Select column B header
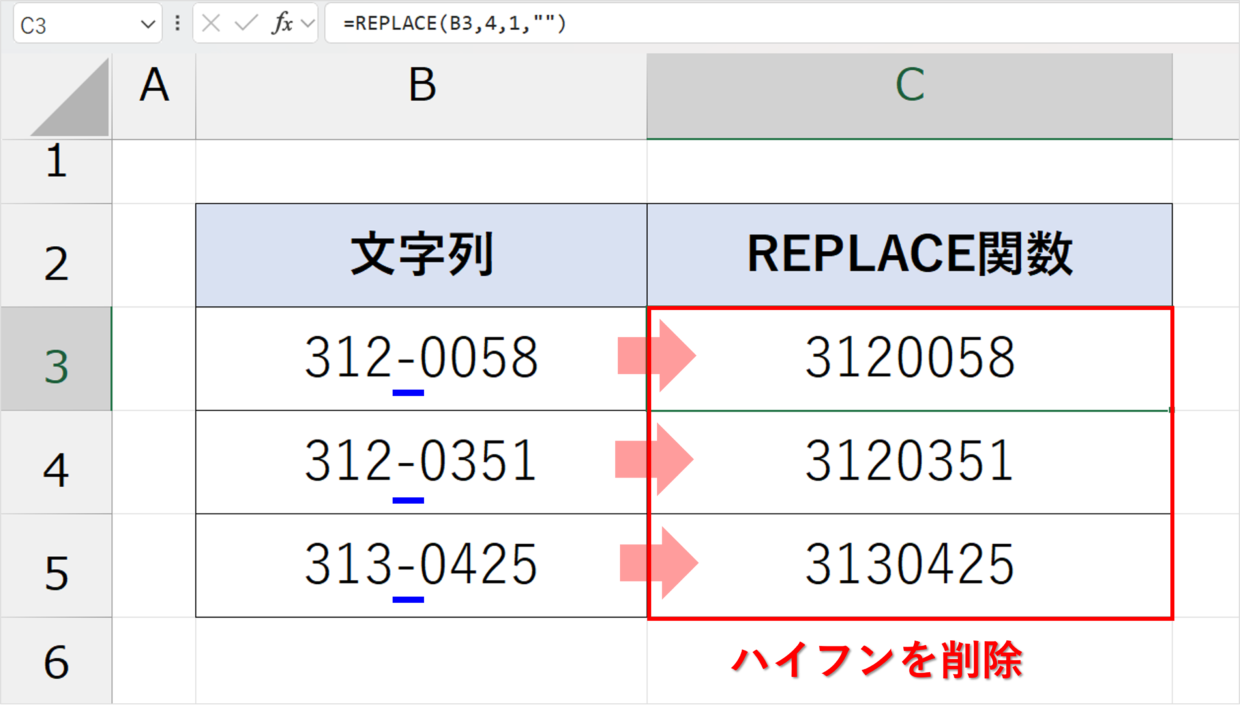Image resolution: width=1240 pixels, height=716 pixels. click(x=421, y=88)
